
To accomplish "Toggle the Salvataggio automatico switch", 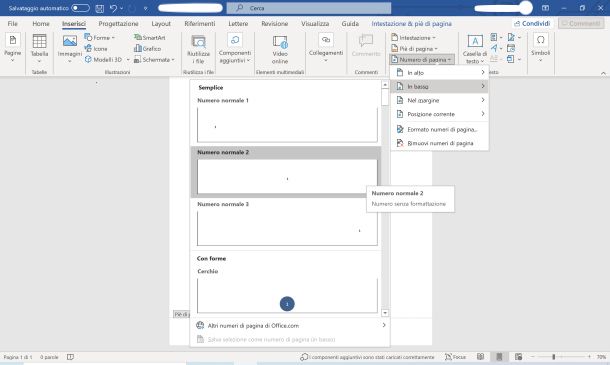I will [x=80, y=8].
